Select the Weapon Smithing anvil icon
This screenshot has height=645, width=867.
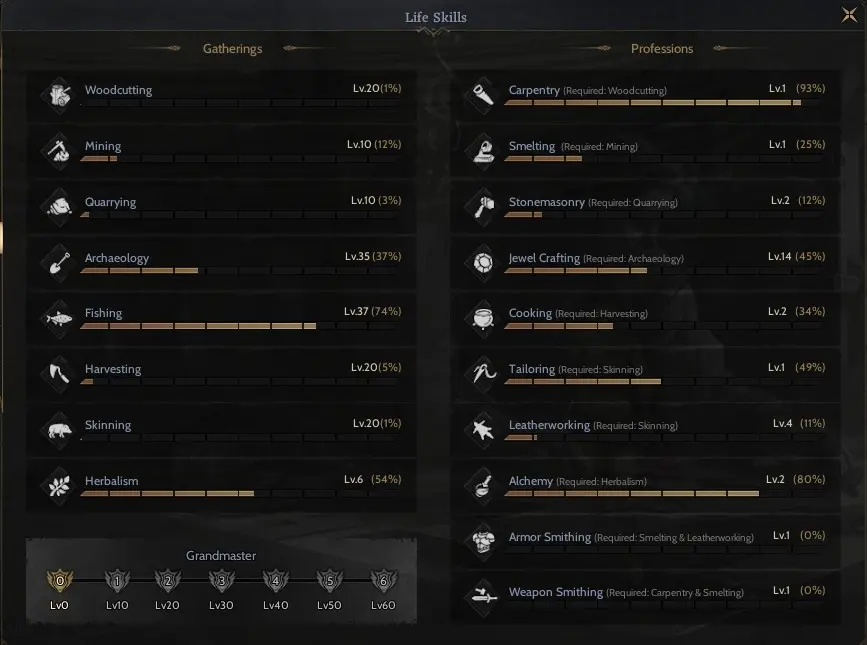pyautogui.click(x=483, y=597)
